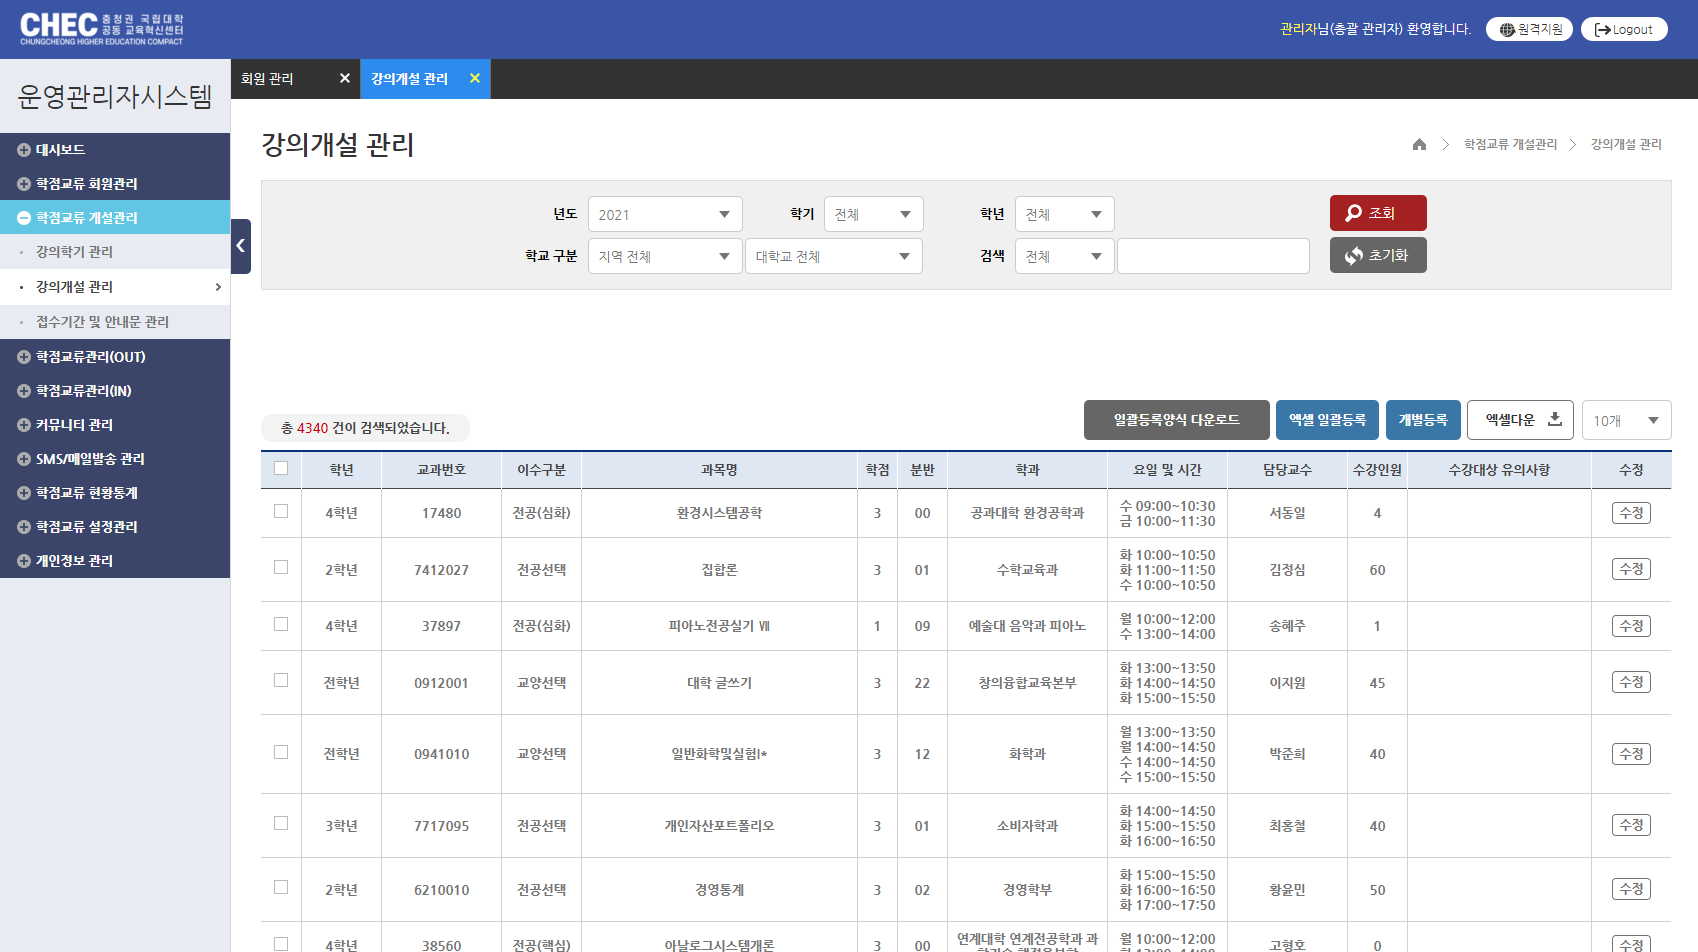Viewport: 1698px width, 952px height.
Task: Click plus icon next to 개인정보 관리
Action: point(24,561)
